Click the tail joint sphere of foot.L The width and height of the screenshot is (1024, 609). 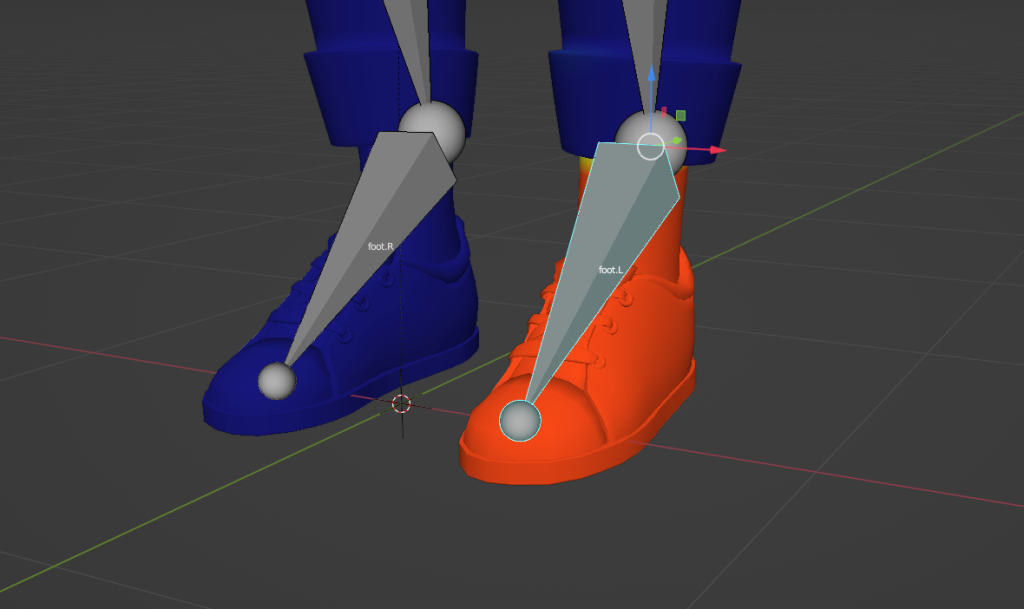pyautogui.click(x=520, y=421)
